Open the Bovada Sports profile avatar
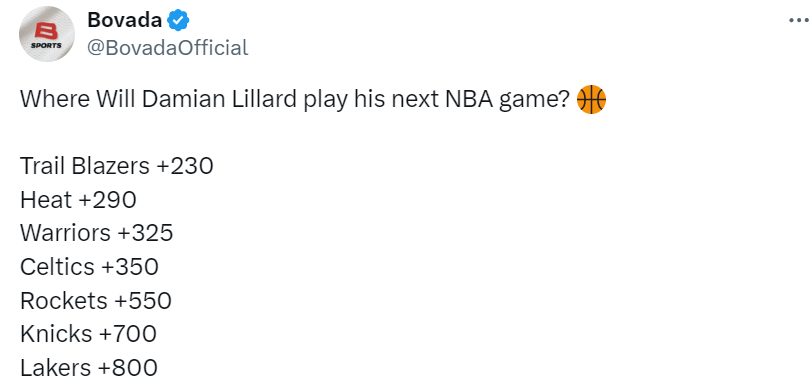The height and width of the screenshot is (384, 811). [x=47, y=34]
